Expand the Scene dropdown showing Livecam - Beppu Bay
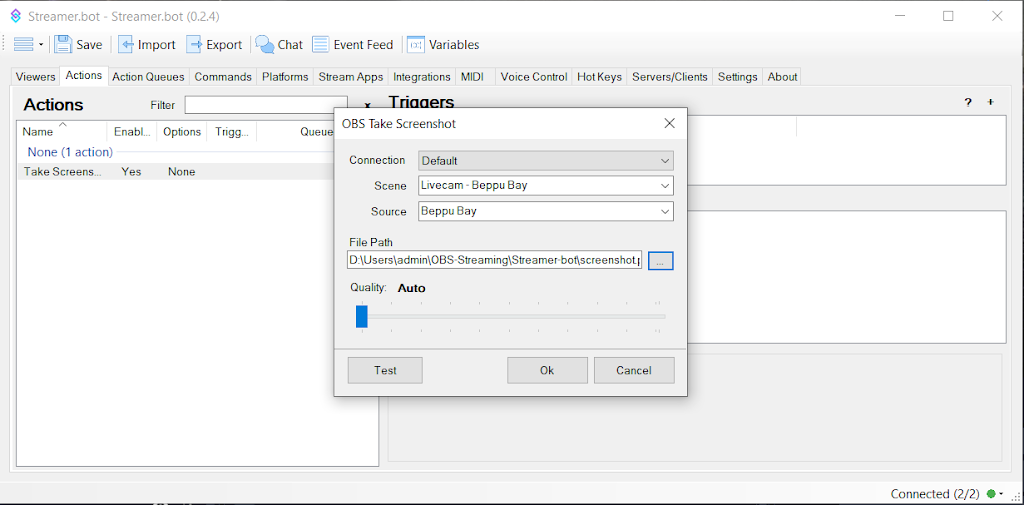The width and height of the screenshot is (1024, 505). click(x=546, y=185)
